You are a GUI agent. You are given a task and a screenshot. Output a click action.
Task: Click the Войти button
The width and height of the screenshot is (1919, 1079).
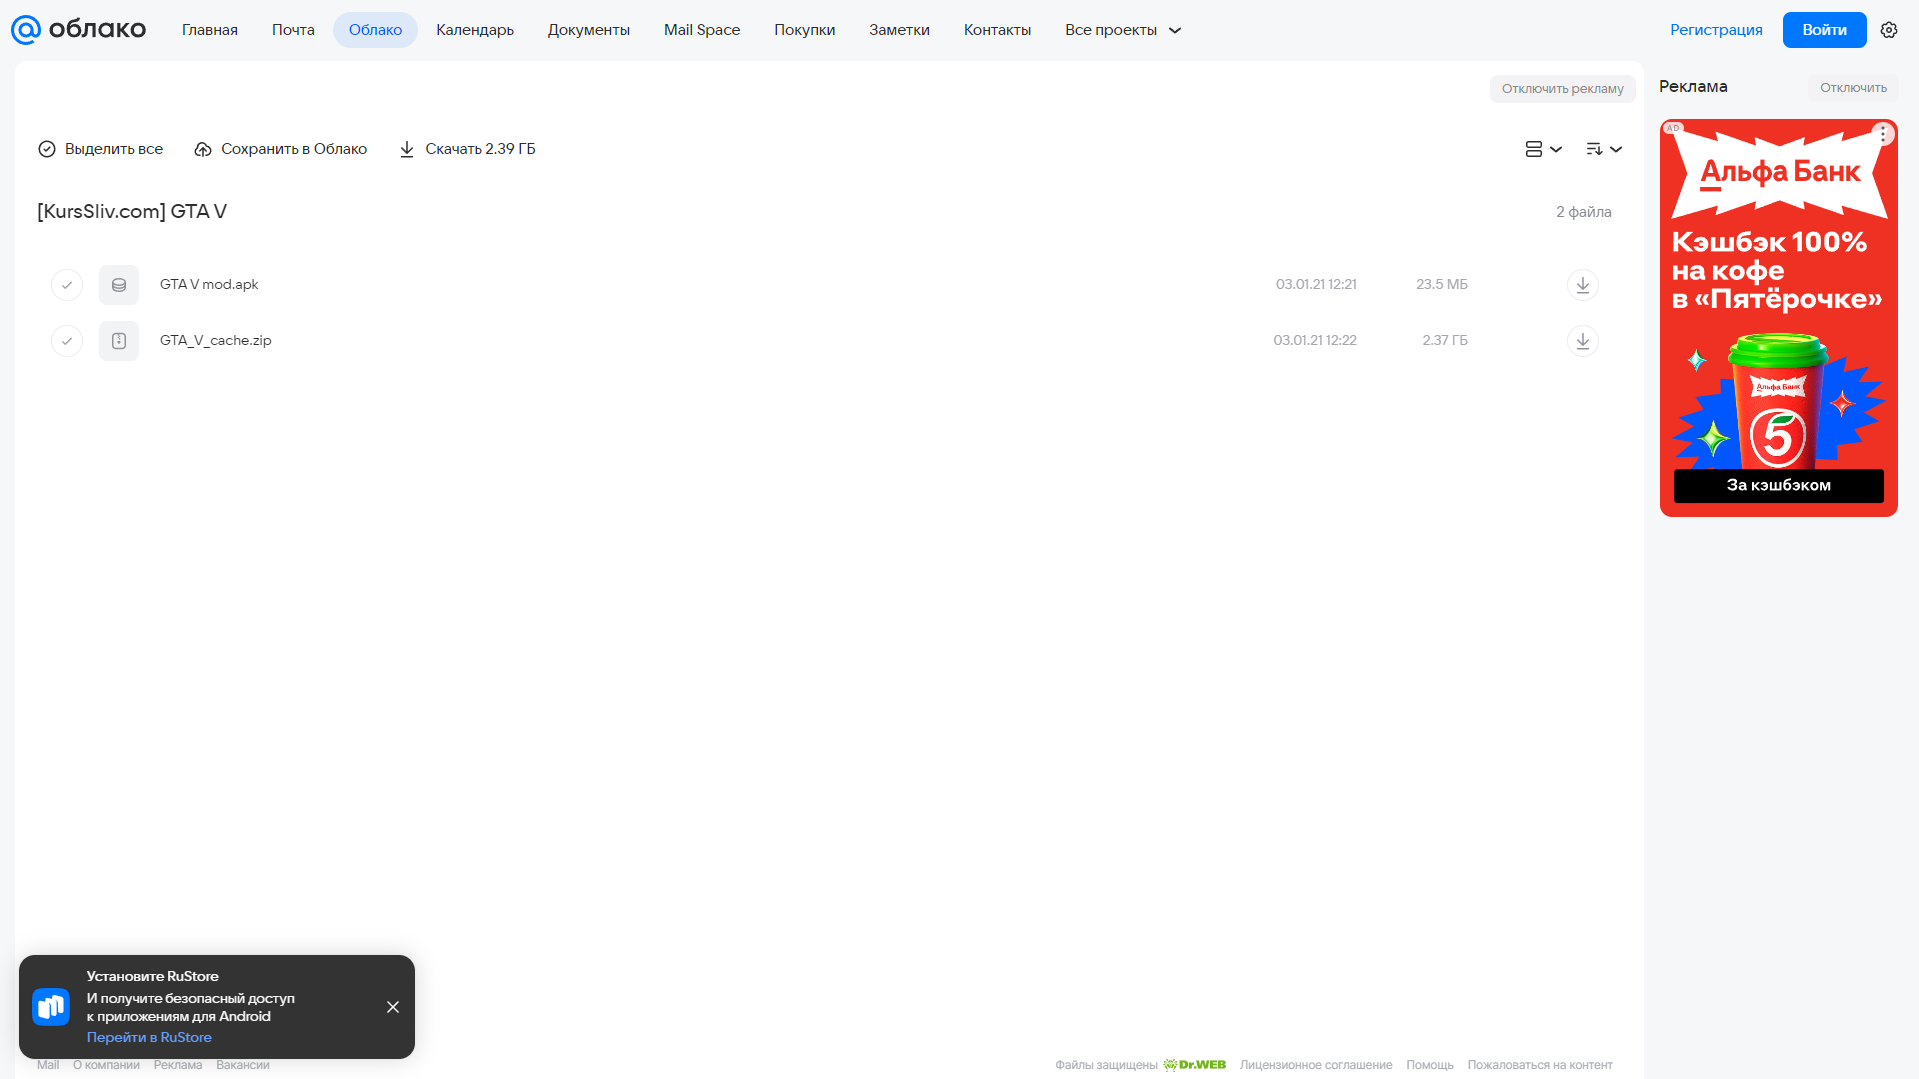(x=1824, y=30)
